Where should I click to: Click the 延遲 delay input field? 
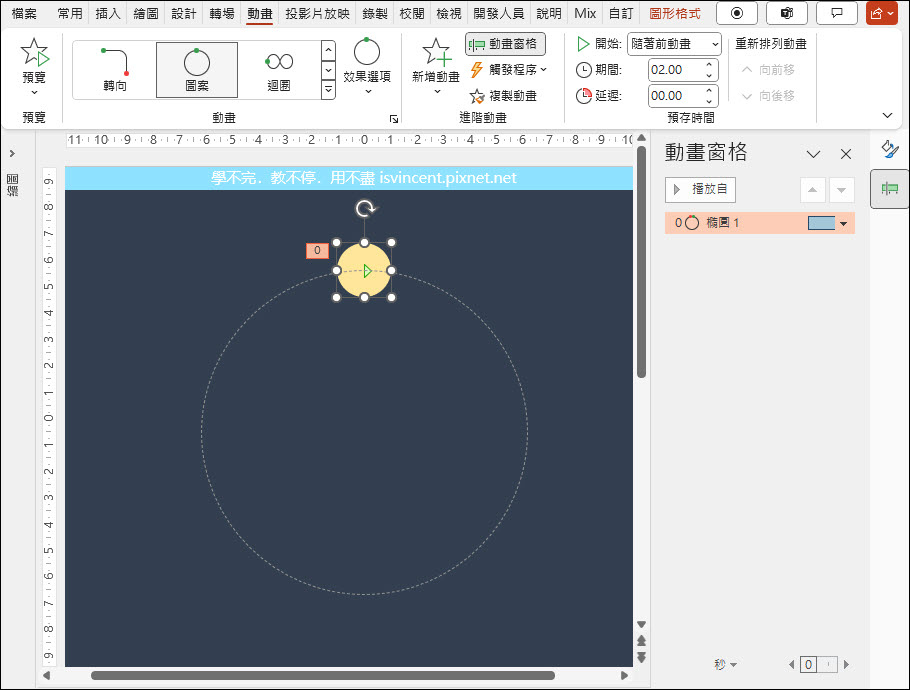676,96
